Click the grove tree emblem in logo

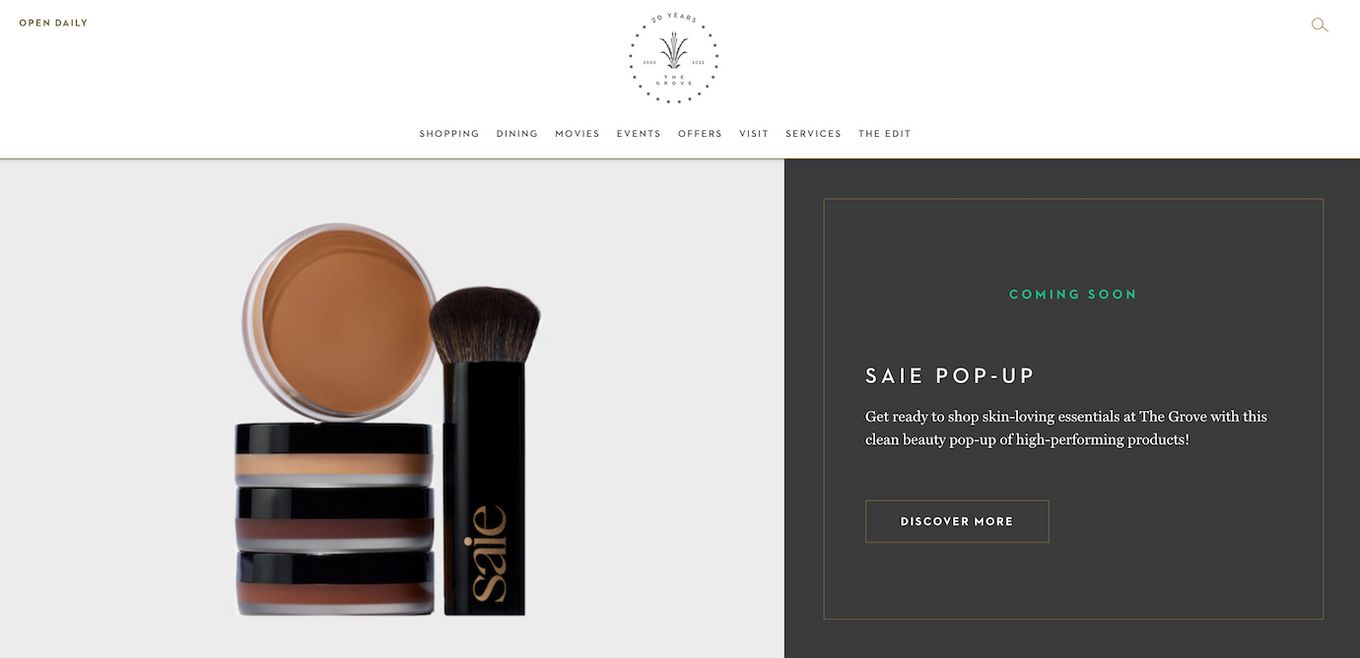[x=673, y=50]
